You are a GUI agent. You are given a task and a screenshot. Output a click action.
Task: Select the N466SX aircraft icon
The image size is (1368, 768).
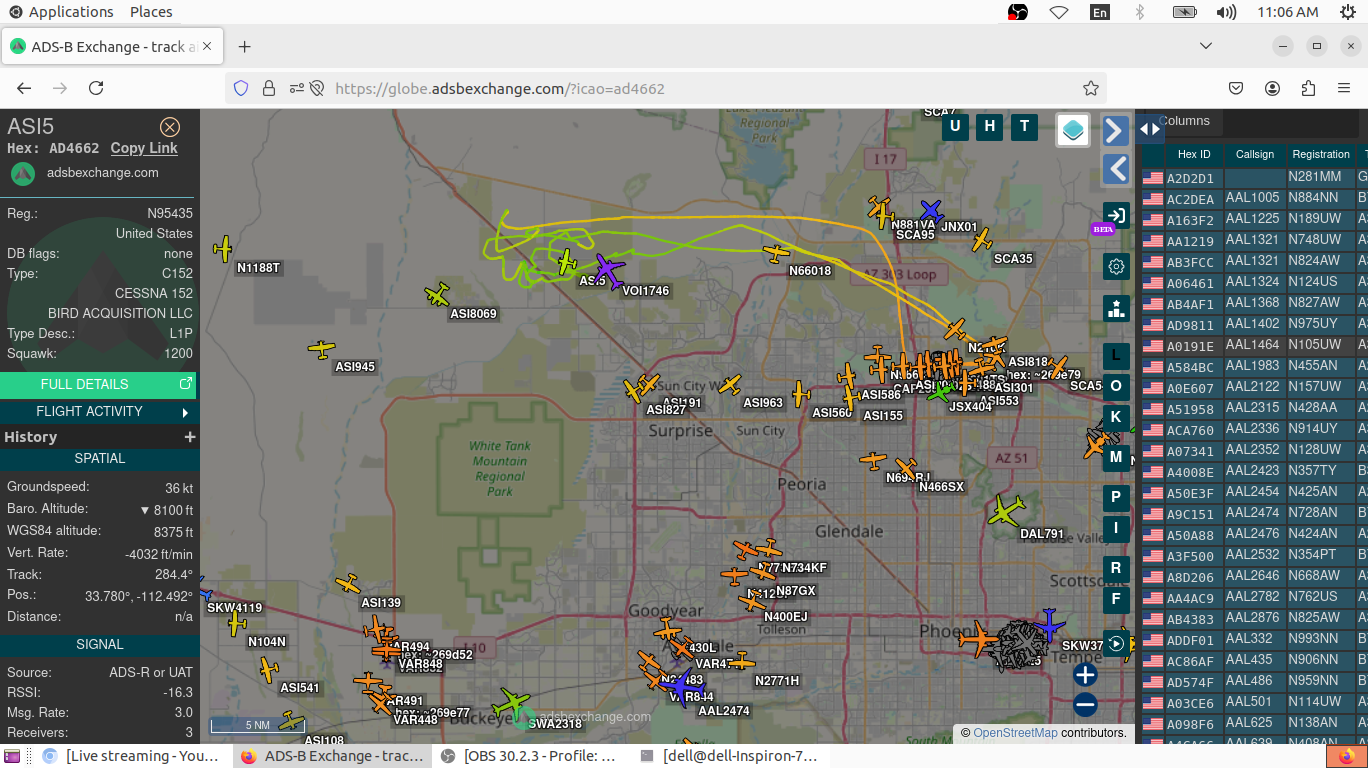click(906, 467)
